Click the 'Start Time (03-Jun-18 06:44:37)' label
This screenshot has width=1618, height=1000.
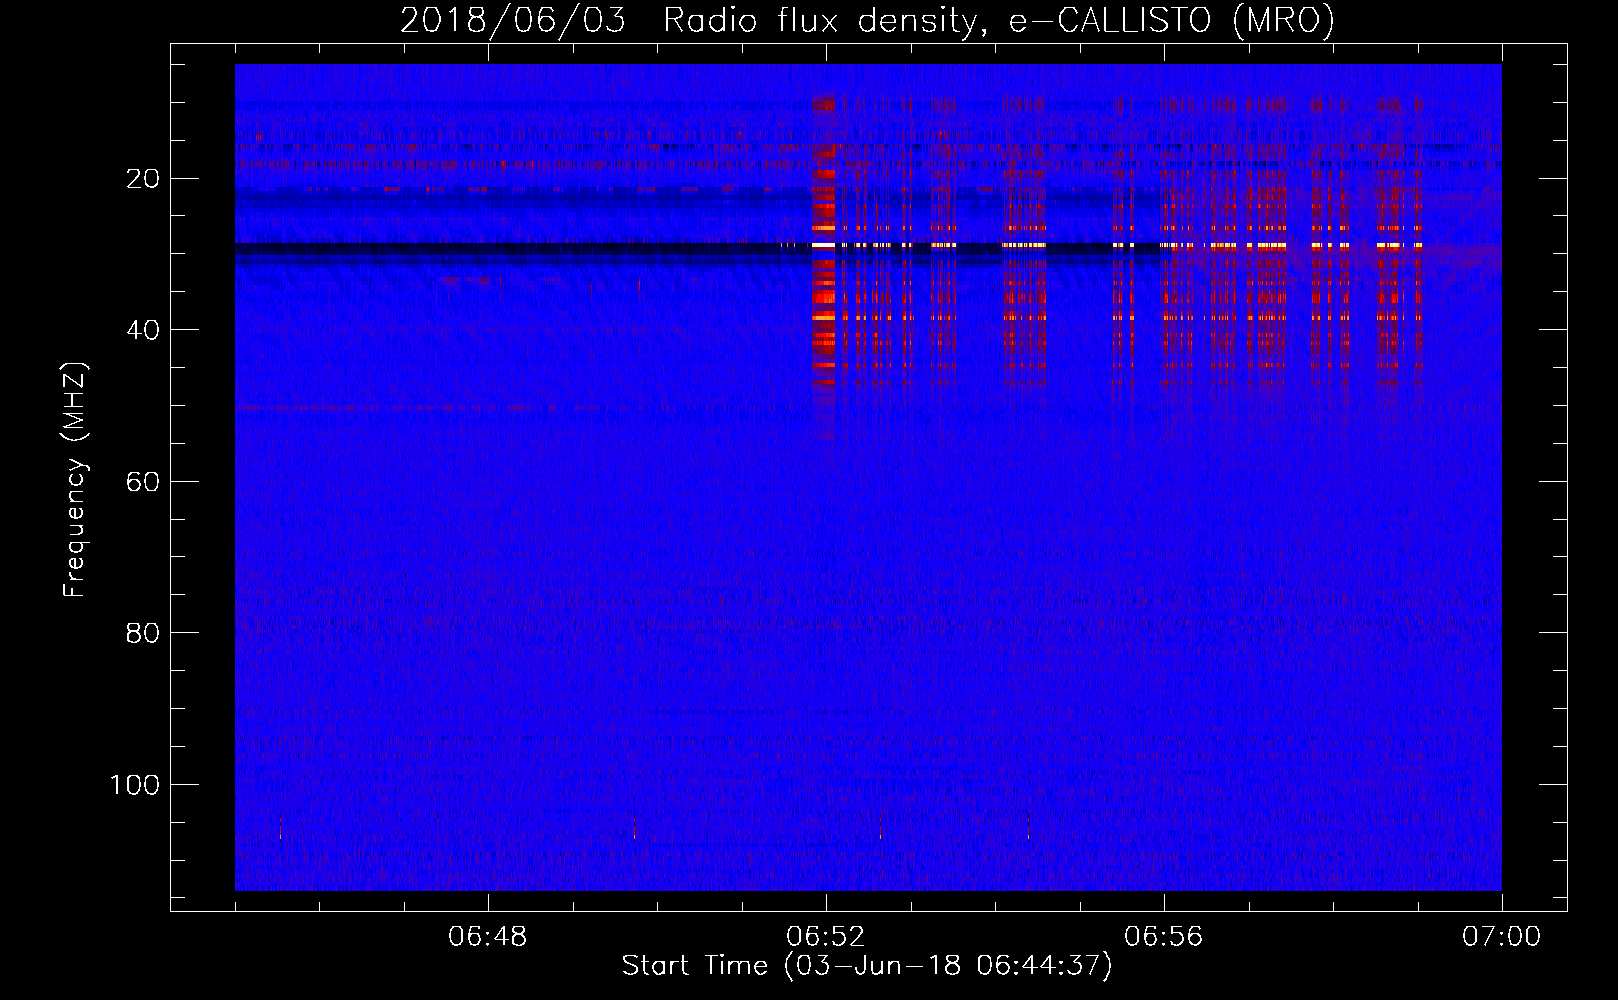(x=867, y=966)
